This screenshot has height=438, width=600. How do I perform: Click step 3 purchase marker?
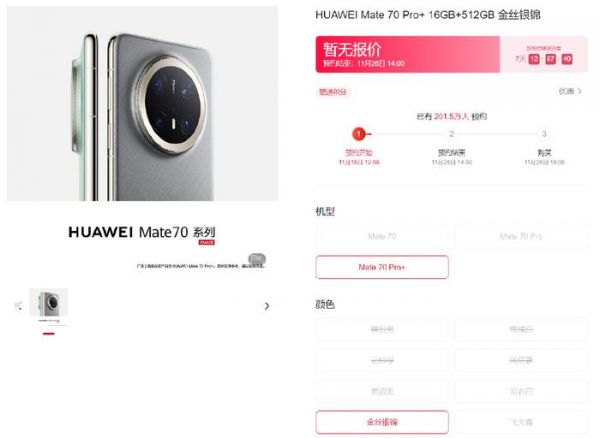coord(544,134)
